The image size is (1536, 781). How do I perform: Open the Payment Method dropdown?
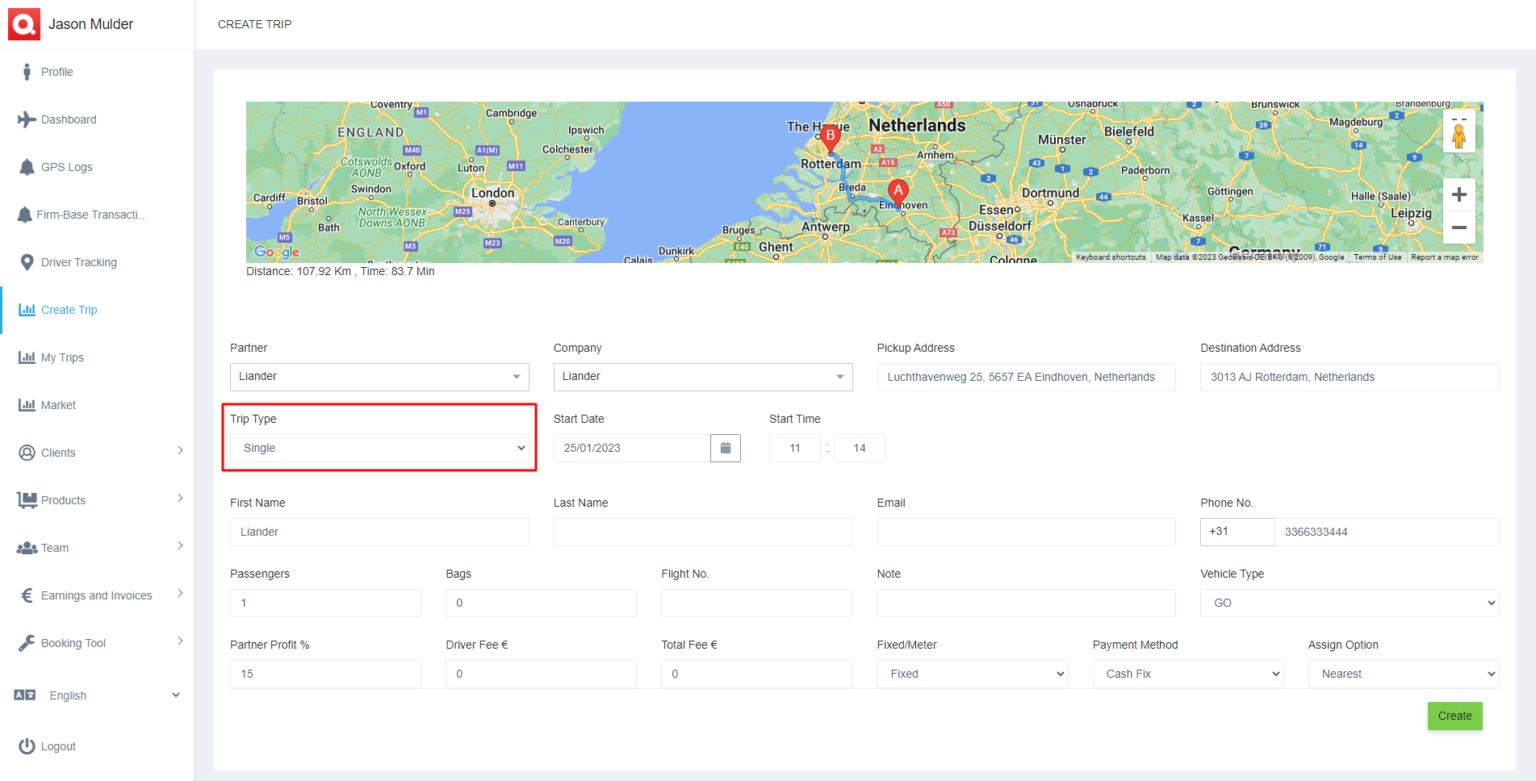coord(1187,673)
